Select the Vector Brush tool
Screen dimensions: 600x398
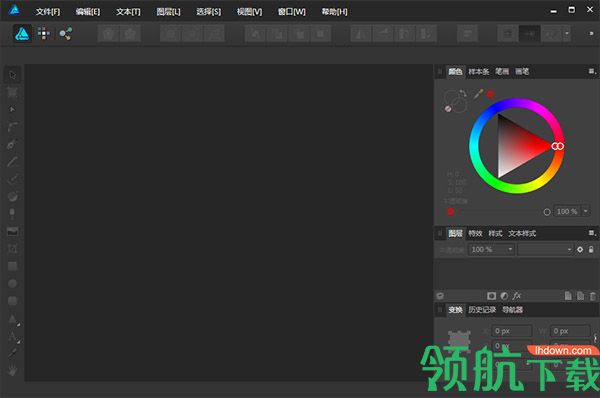(12, 179)
